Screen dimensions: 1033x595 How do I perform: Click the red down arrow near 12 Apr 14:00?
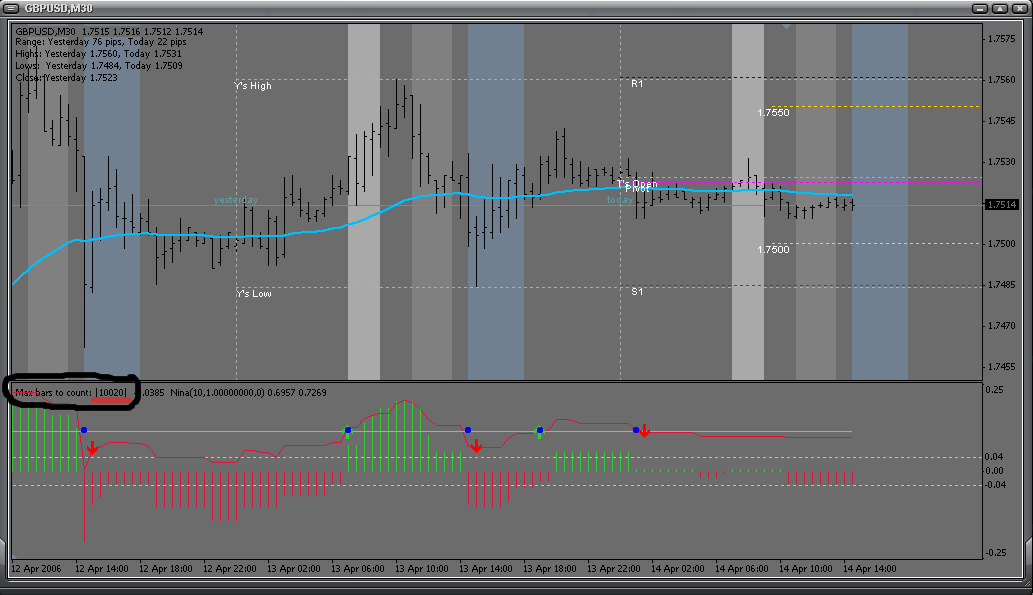(92, 448)
